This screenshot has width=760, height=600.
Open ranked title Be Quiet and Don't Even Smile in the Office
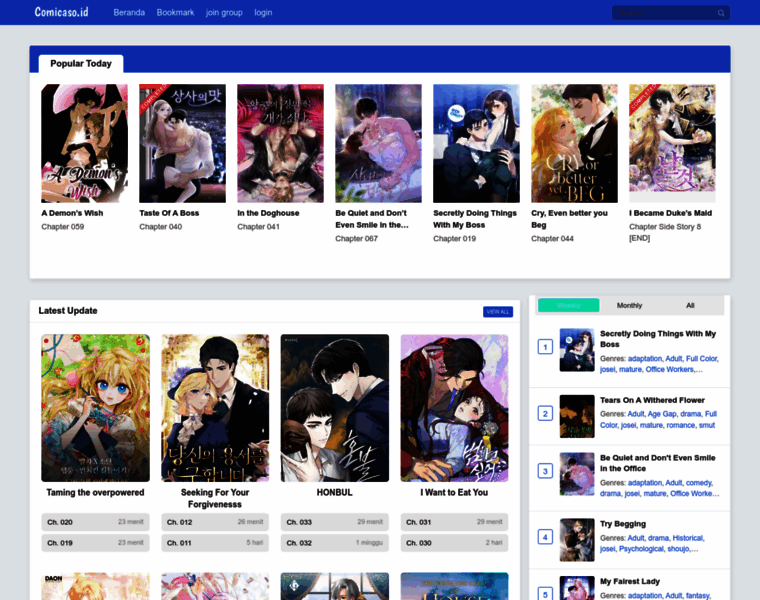[658, 463]
